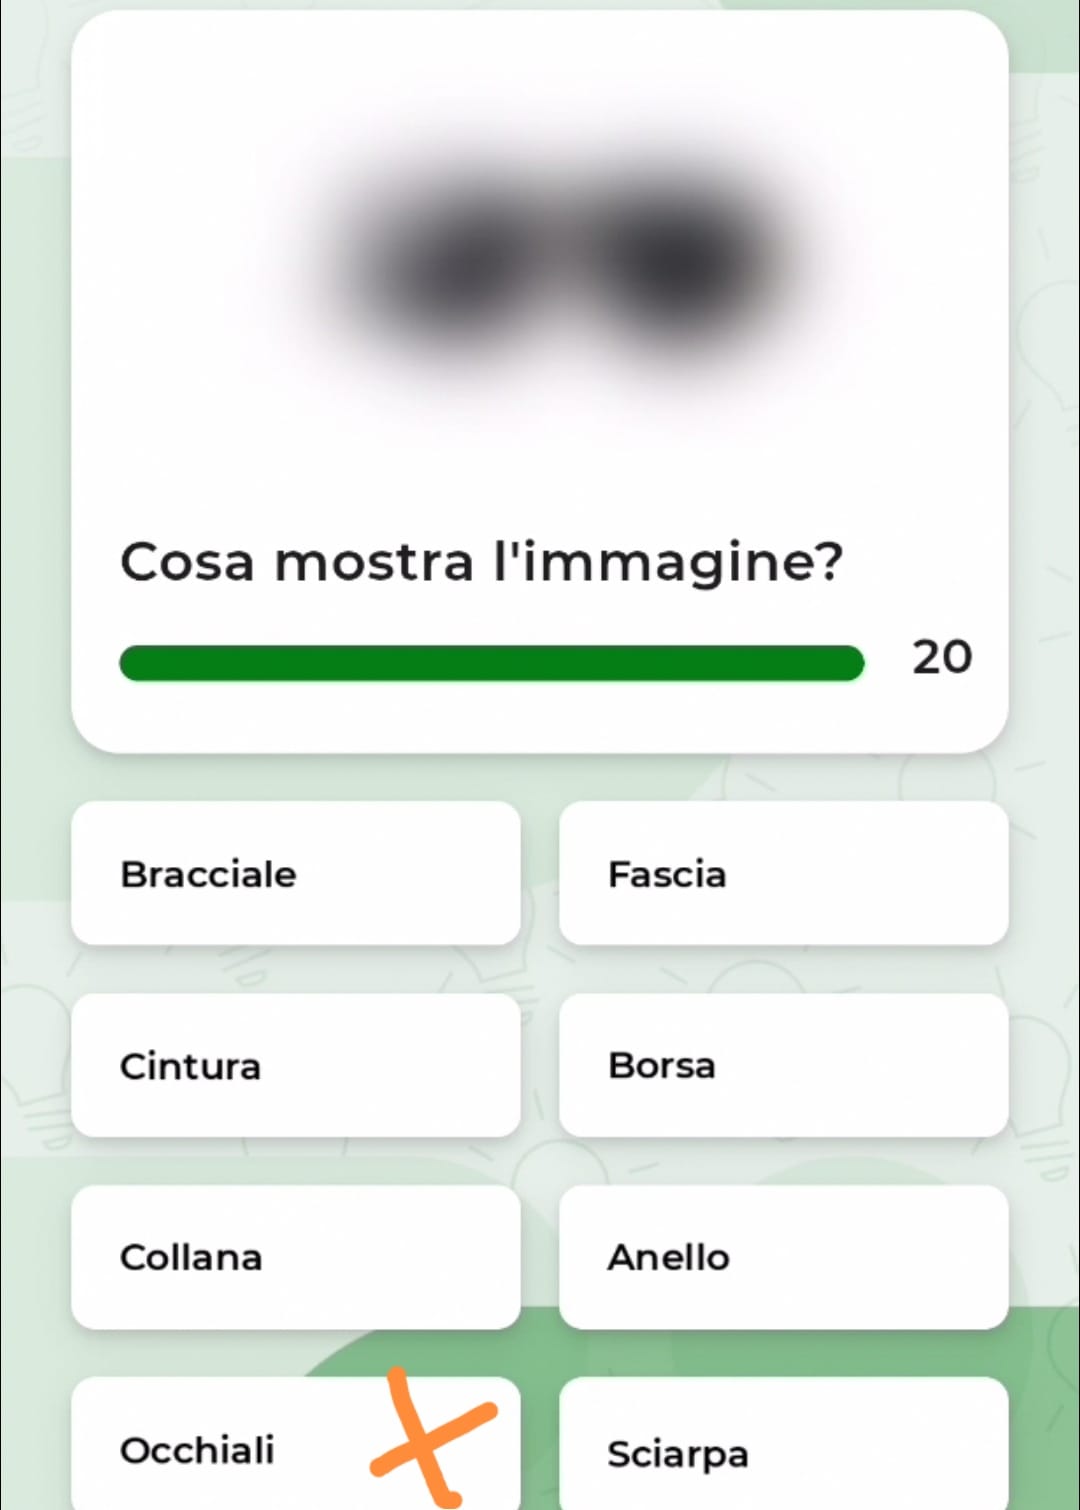This screenshot has height=1510, width=1080.
Task: Click the middle of the green countdown bar
Action: coord(491,663)
